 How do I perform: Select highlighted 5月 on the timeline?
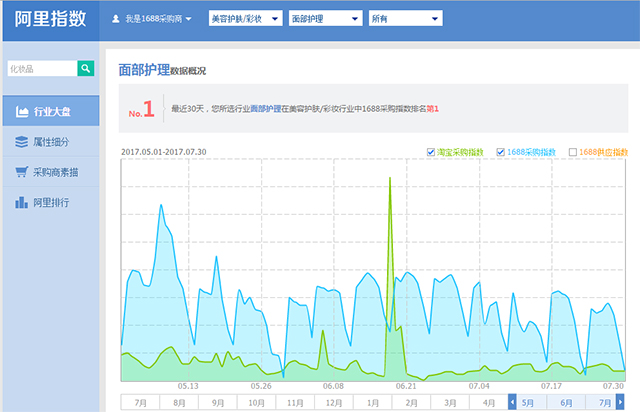coord(527,403)
